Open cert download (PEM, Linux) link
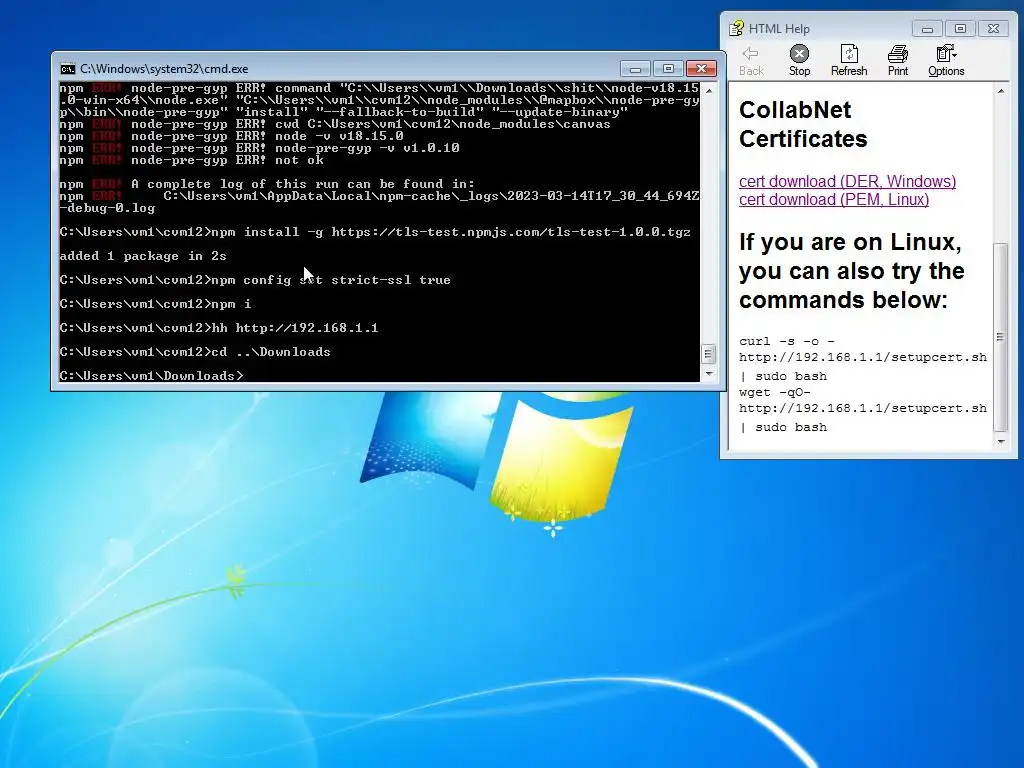 coord(834,199)
